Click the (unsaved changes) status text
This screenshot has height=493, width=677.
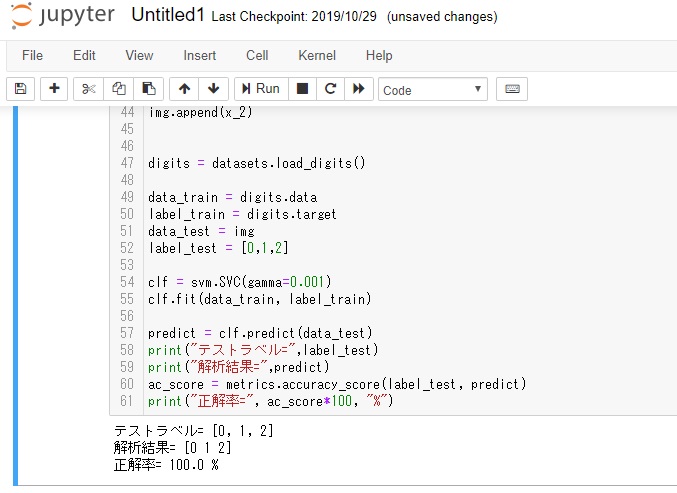pos(442,17)
